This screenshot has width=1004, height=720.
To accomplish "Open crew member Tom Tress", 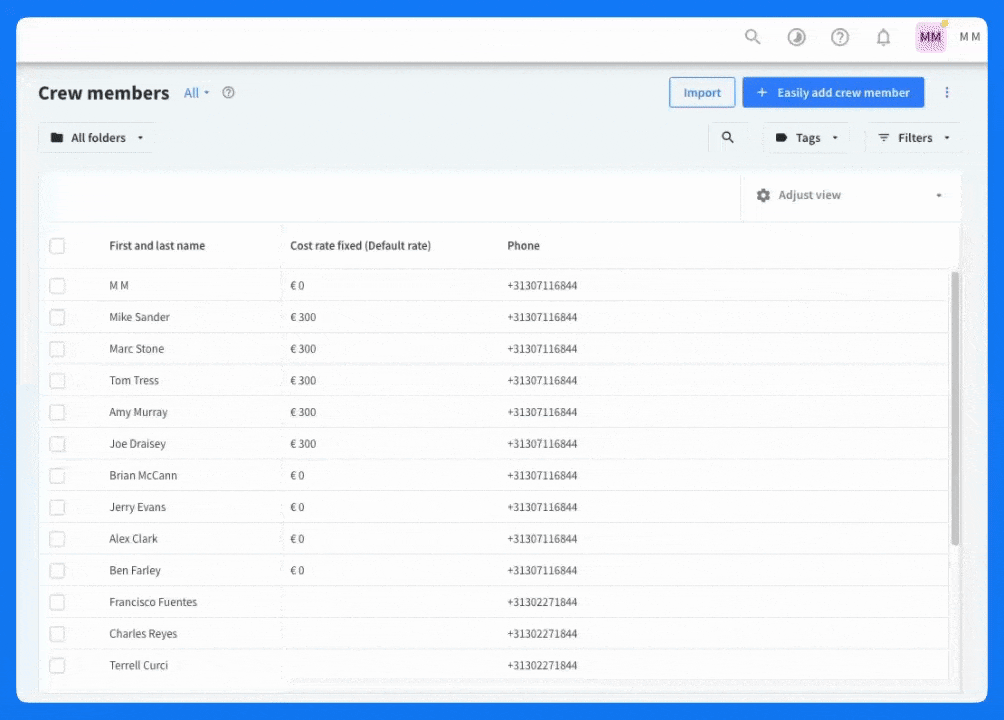I will 134,380.
